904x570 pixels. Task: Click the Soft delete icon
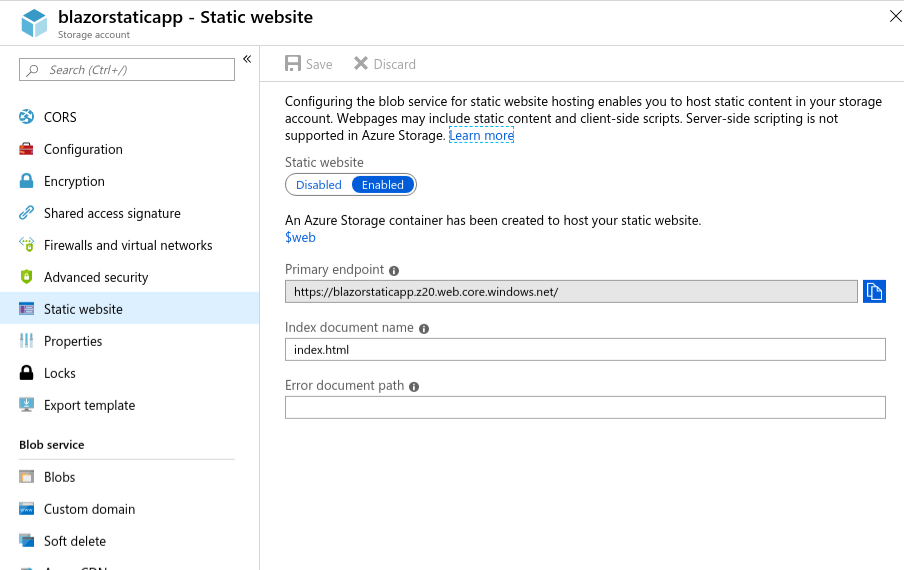click(26, 541)
